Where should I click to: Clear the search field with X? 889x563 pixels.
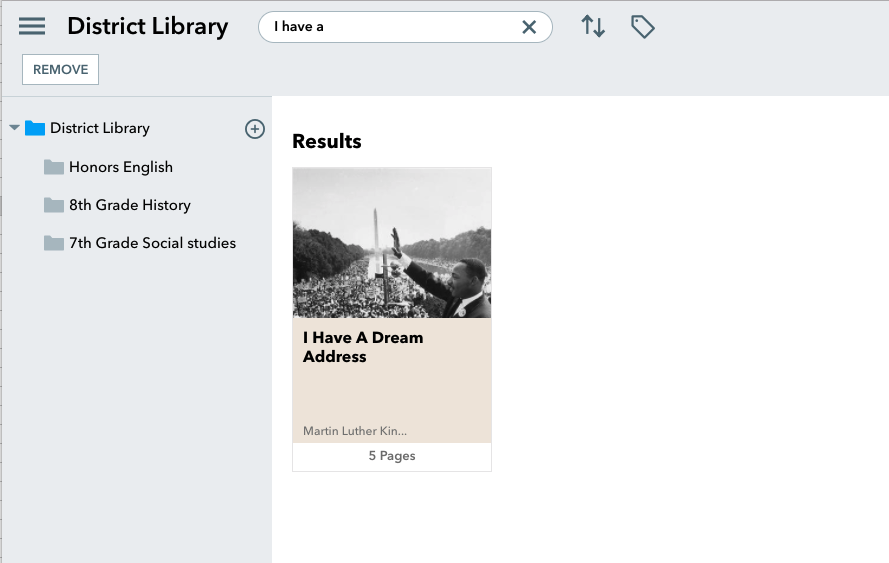529,27
